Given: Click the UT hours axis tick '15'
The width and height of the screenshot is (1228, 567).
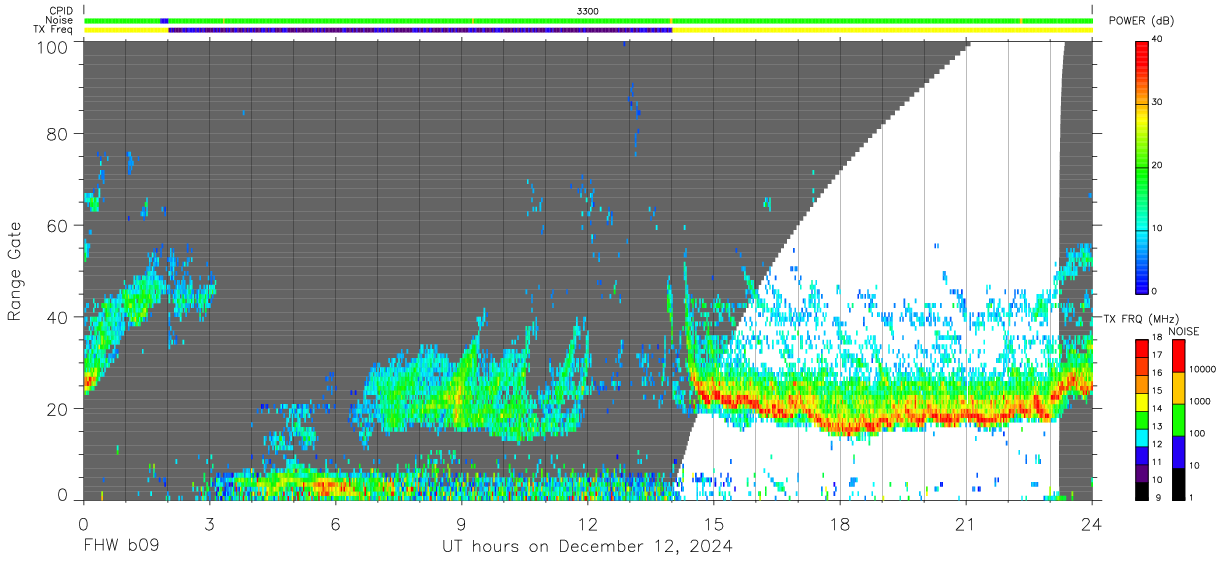Looking at the screenshot, I should [714, 524].
